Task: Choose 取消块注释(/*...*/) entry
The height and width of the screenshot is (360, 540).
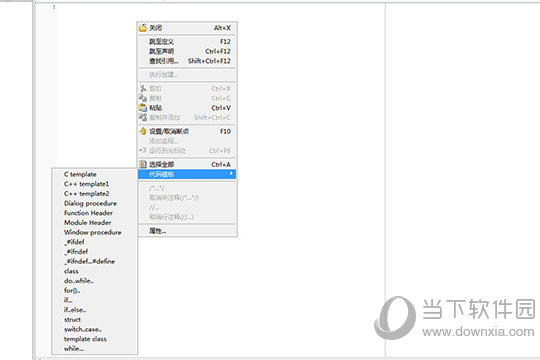Action: coord(187,198)
